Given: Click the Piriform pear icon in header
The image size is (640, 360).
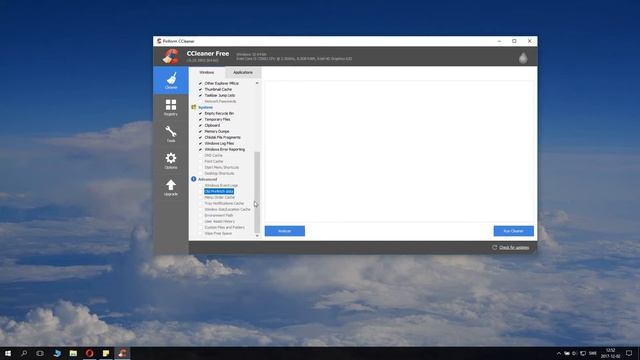Looking at the screenshot, I should pos(523,58).
